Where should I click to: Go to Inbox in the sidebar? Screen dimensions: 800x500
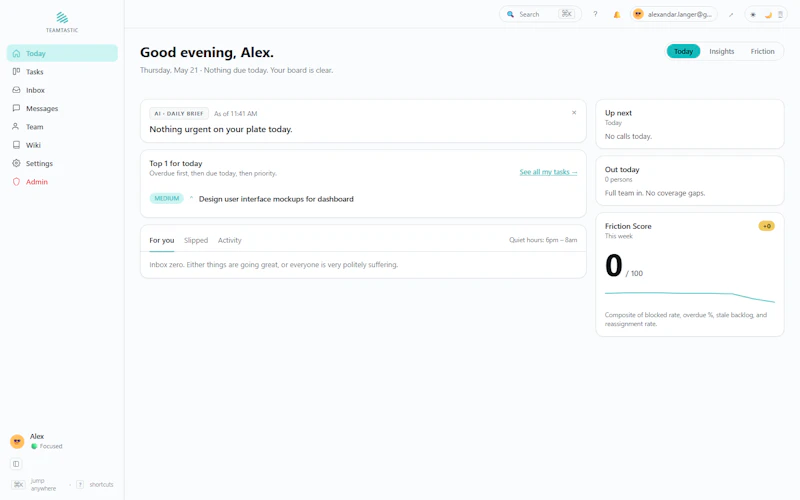pyautogui.click(x=62, y=90)
